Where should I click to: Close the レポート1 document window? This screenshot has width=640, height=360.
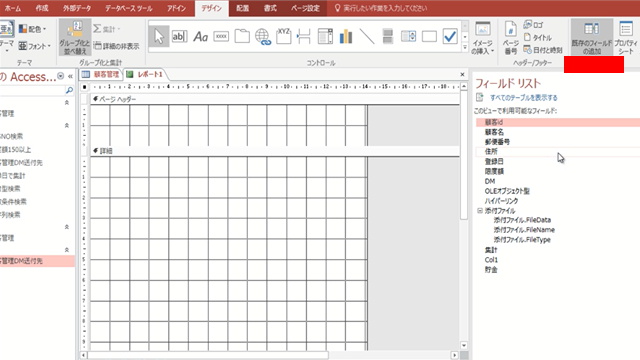pyautogui.click(x=462, y=74)
